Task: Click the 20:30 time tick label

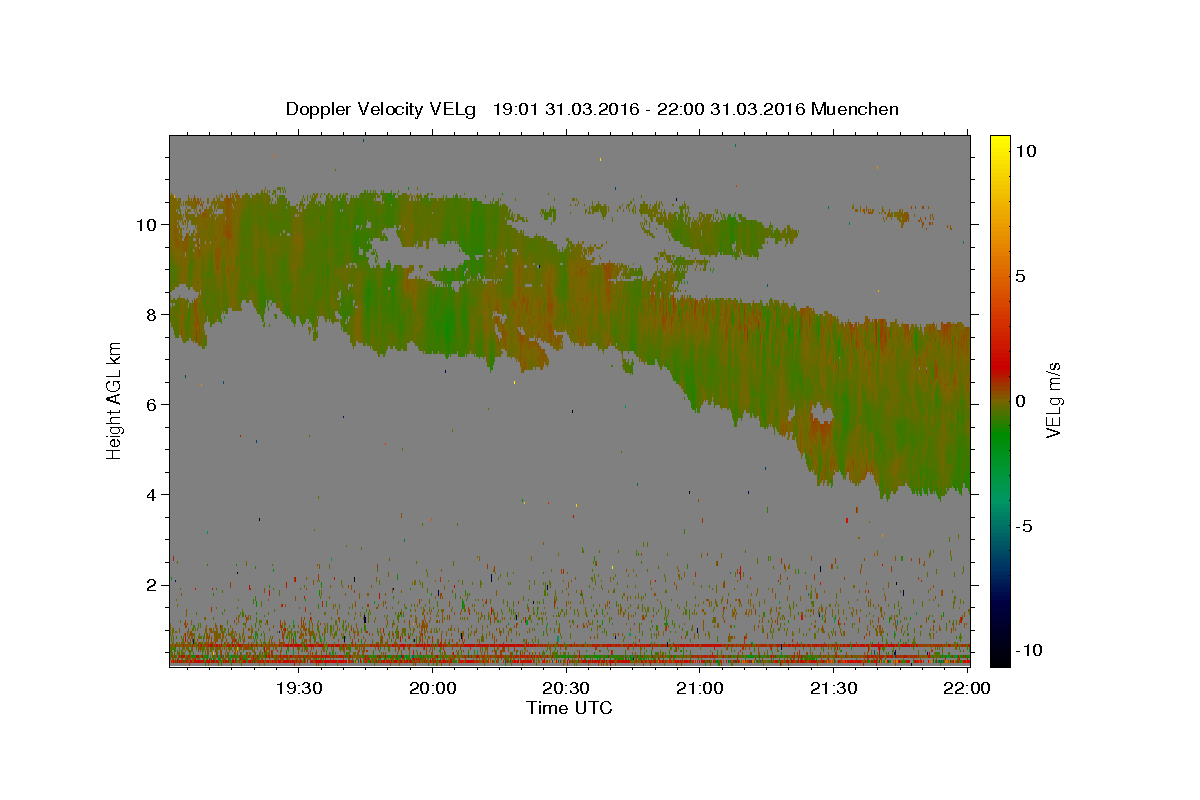Action: coord(566,688)
